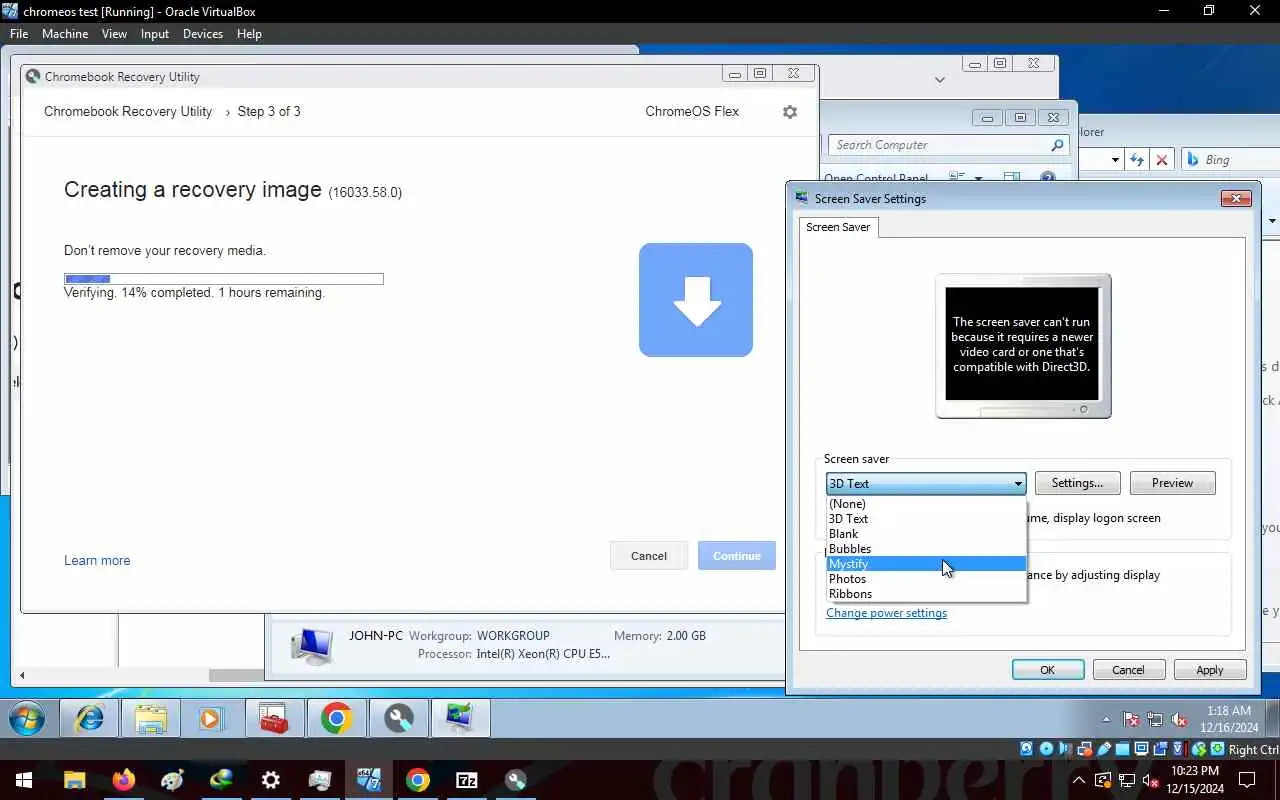Open screen saver Settings... button

pyautogui.click(x=1077, y=483)
